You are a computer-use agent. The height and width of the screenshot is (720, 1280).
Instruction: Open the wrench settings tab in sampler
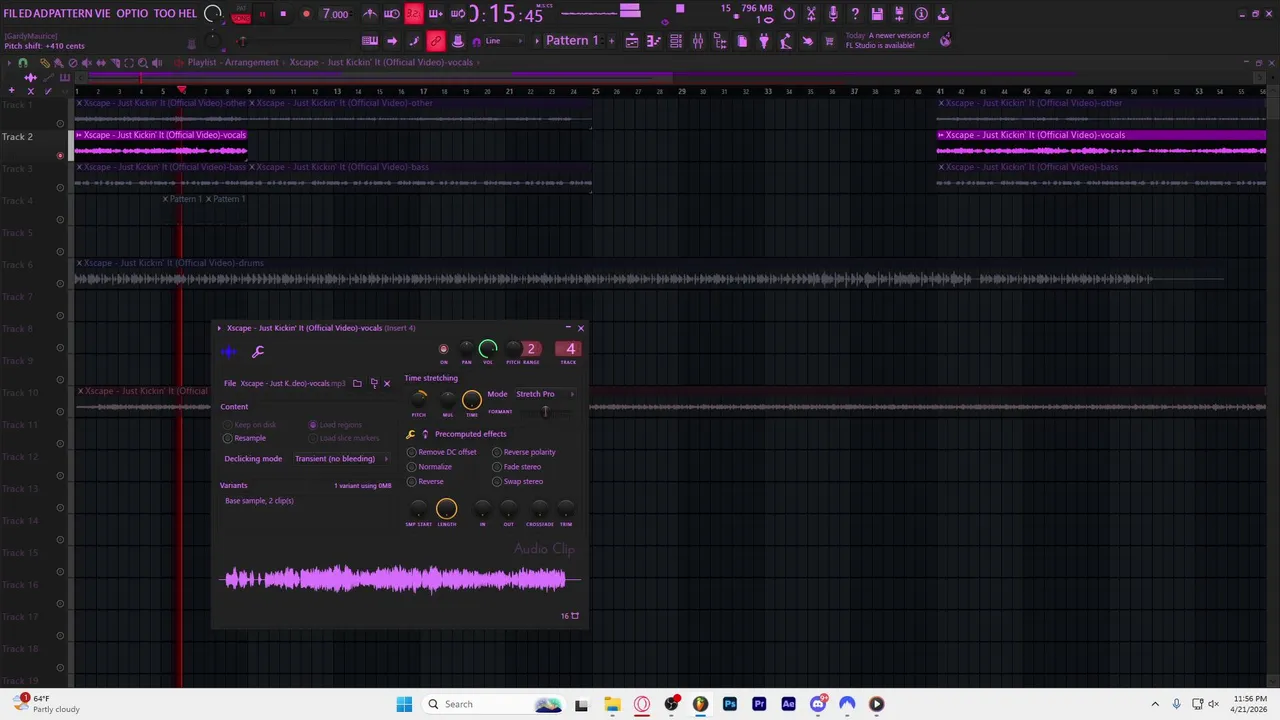pos(258,351)
